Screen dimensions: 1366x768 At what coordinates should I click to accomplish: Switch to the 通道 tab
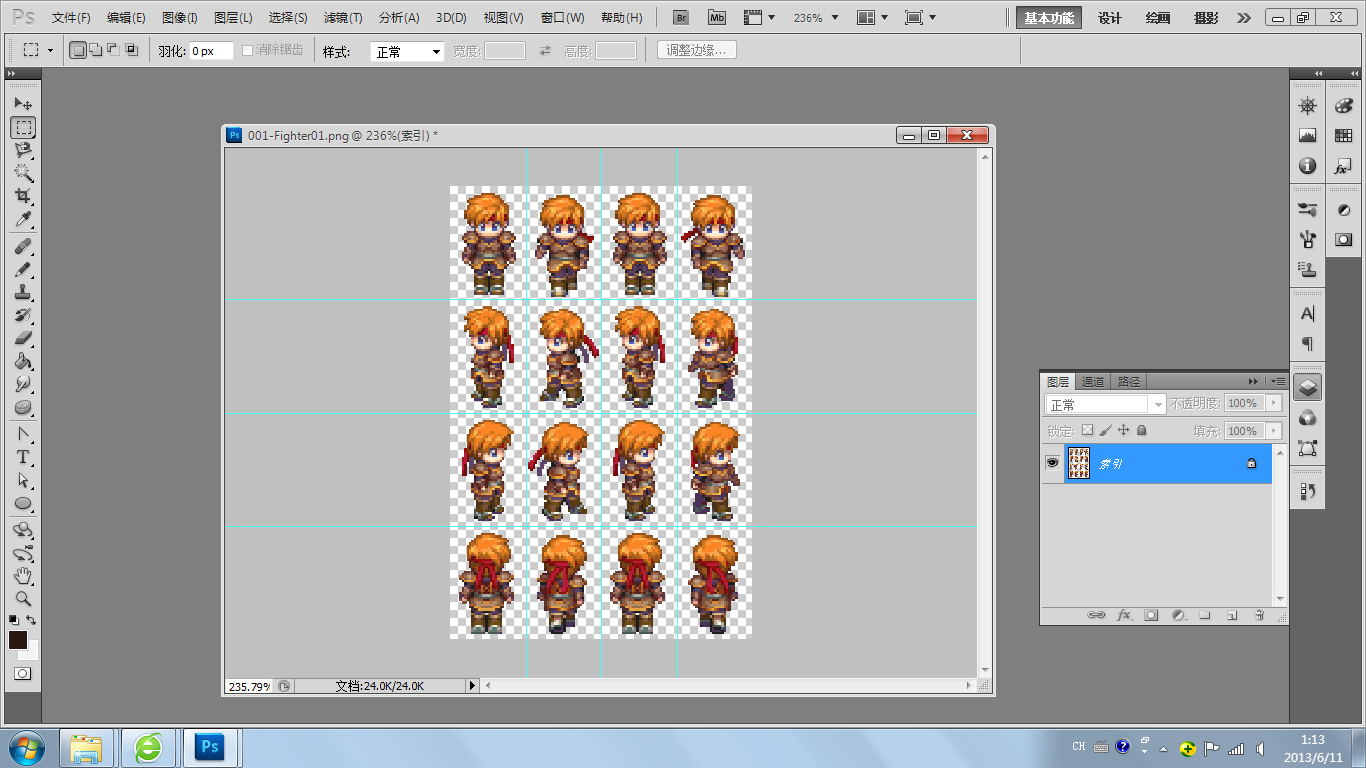click(x=1093, y=382)
